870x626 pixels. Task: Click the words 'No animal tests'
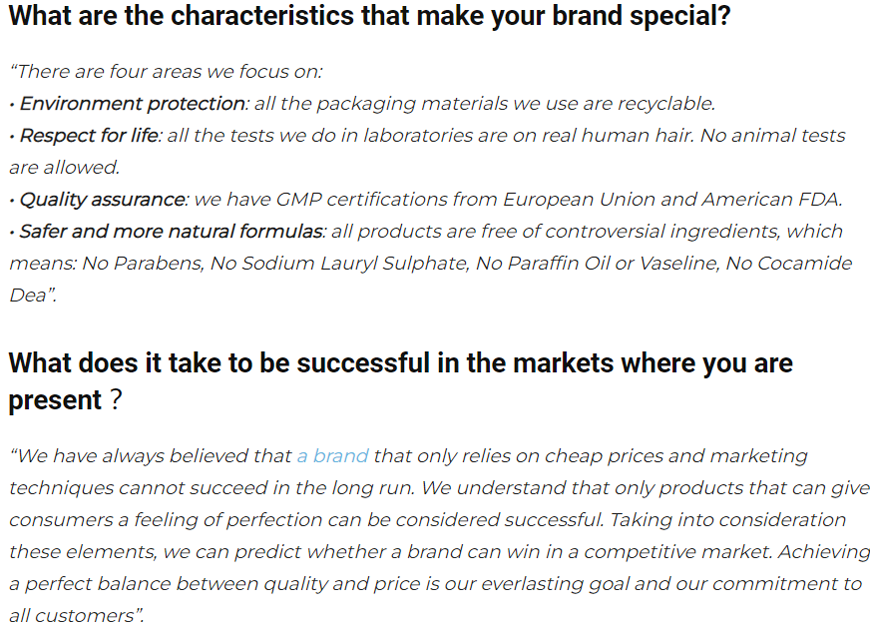773,135
